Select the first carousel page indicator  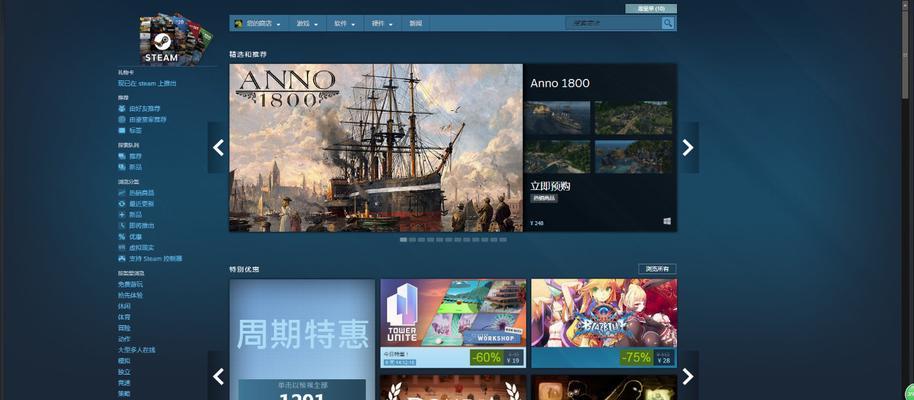click(x=403, y=240)
